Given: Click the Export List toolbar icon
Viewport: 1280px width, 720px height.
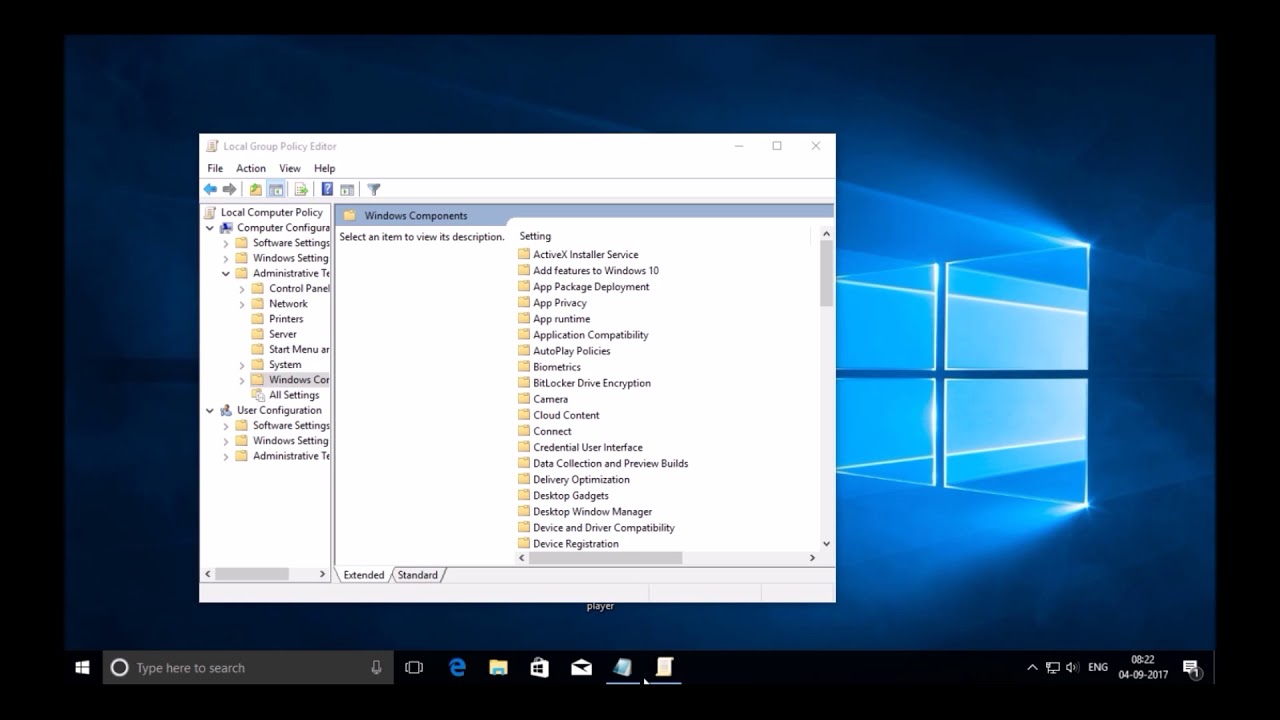Looking at the screenshot, I should tap(301, 189).
